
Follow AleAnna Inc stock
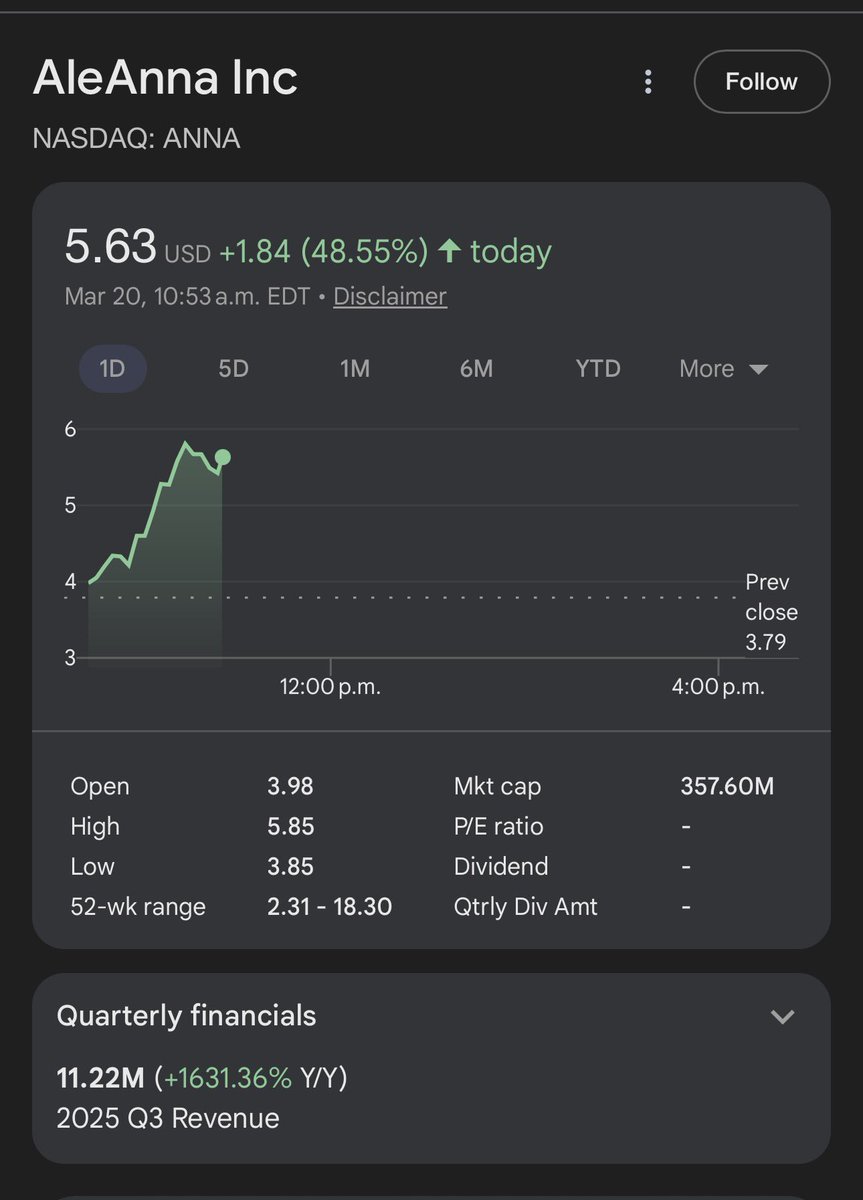point(761,82)
